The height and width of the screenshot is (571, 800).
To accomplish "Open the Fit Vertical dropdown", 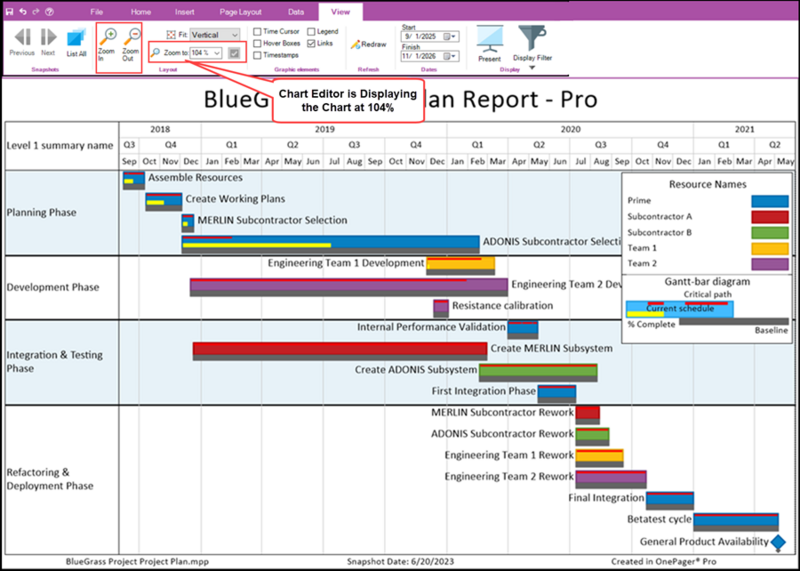I will pos(235,35).
